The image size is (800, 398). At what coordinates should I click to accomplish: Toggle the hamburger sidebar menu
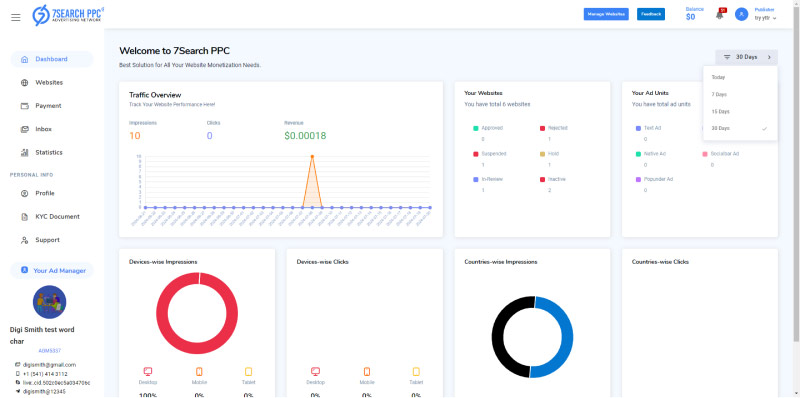click(x=16, y=17)
